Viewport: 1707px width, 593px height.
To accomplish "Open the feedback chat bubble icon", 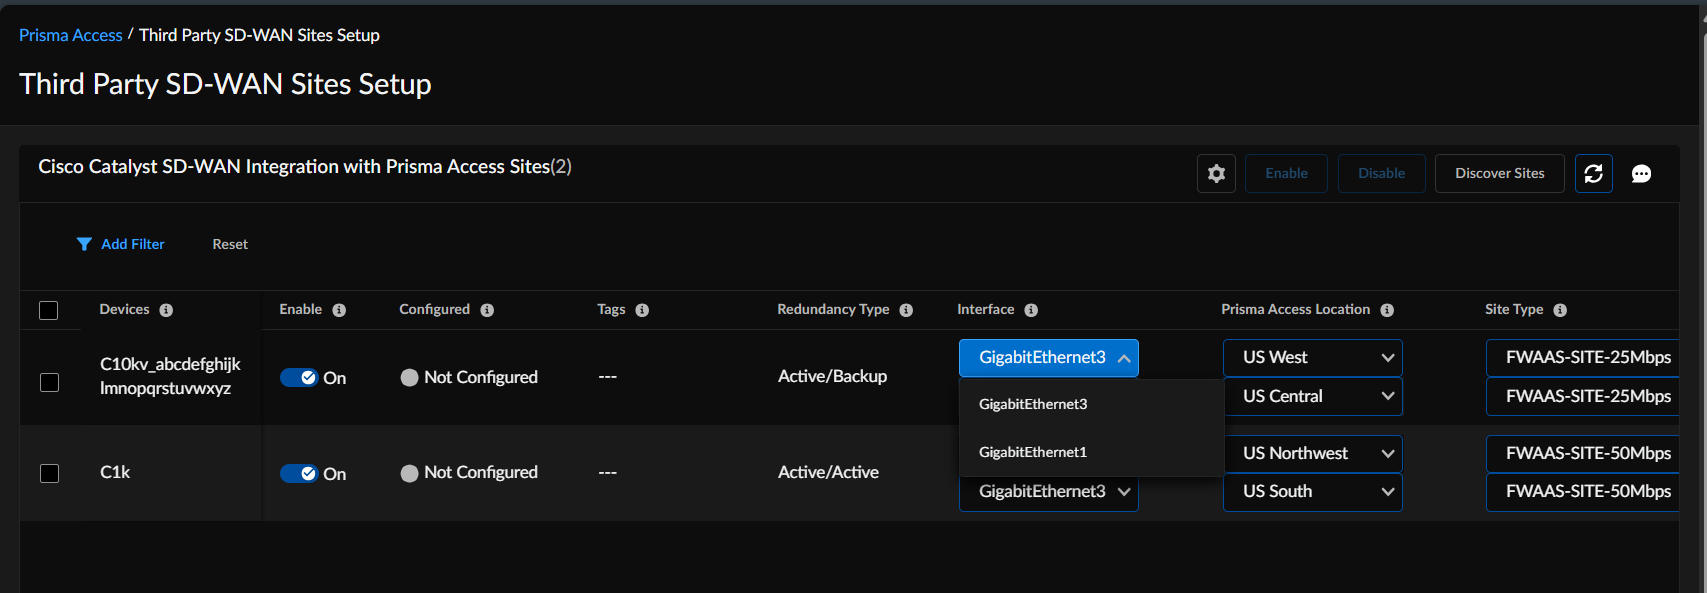I will coord(1641,174).
